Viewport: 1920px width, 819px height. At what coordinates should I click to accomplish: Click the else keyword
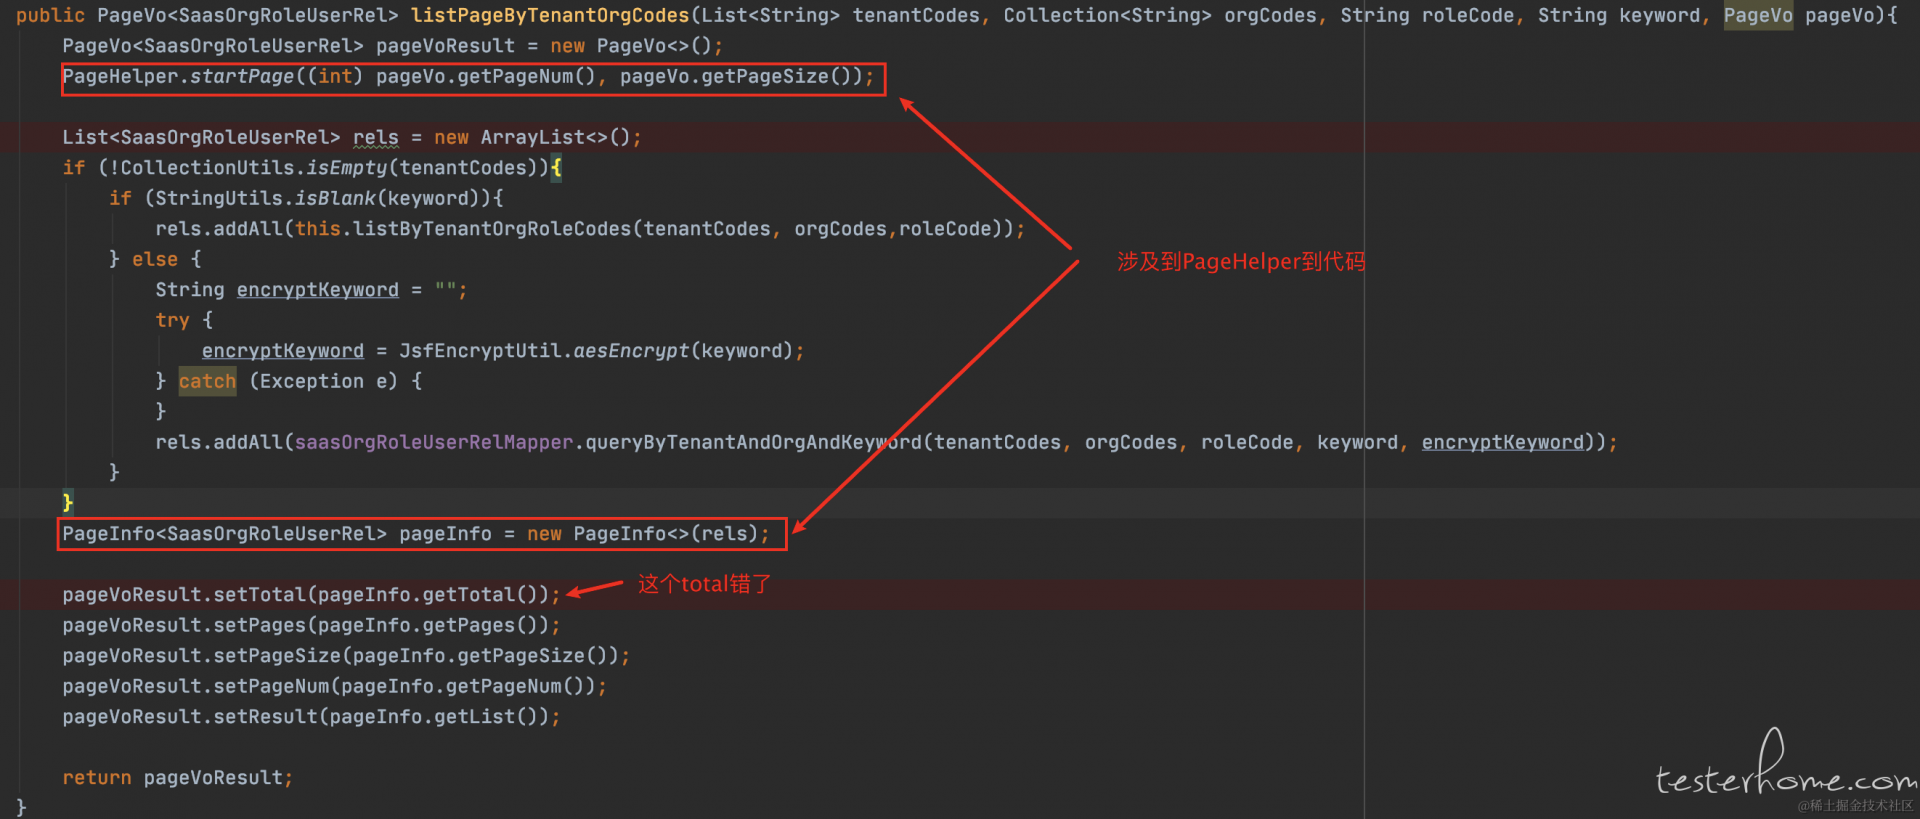click(155, 260)
